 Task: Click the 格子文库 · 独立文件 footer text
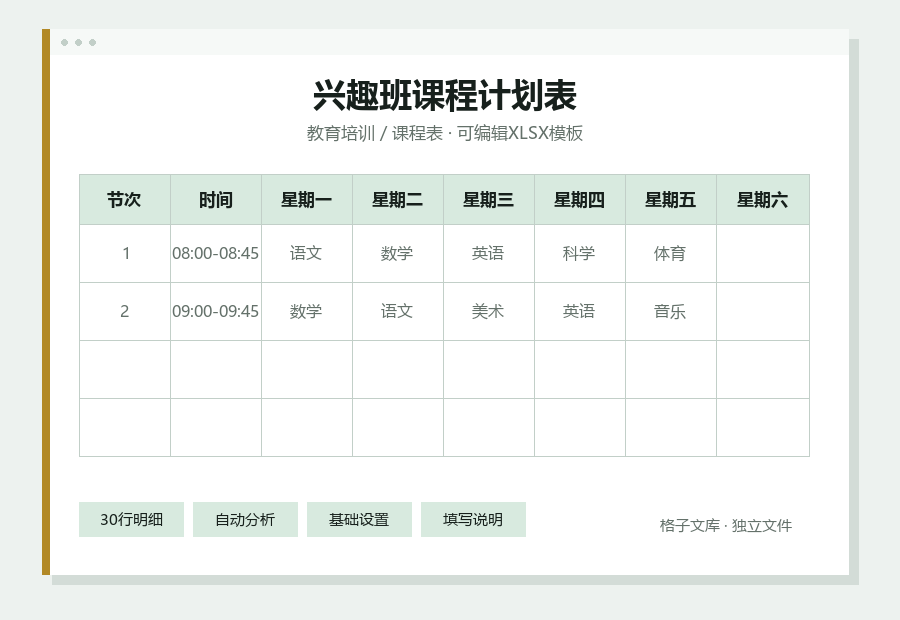[726, 525]
